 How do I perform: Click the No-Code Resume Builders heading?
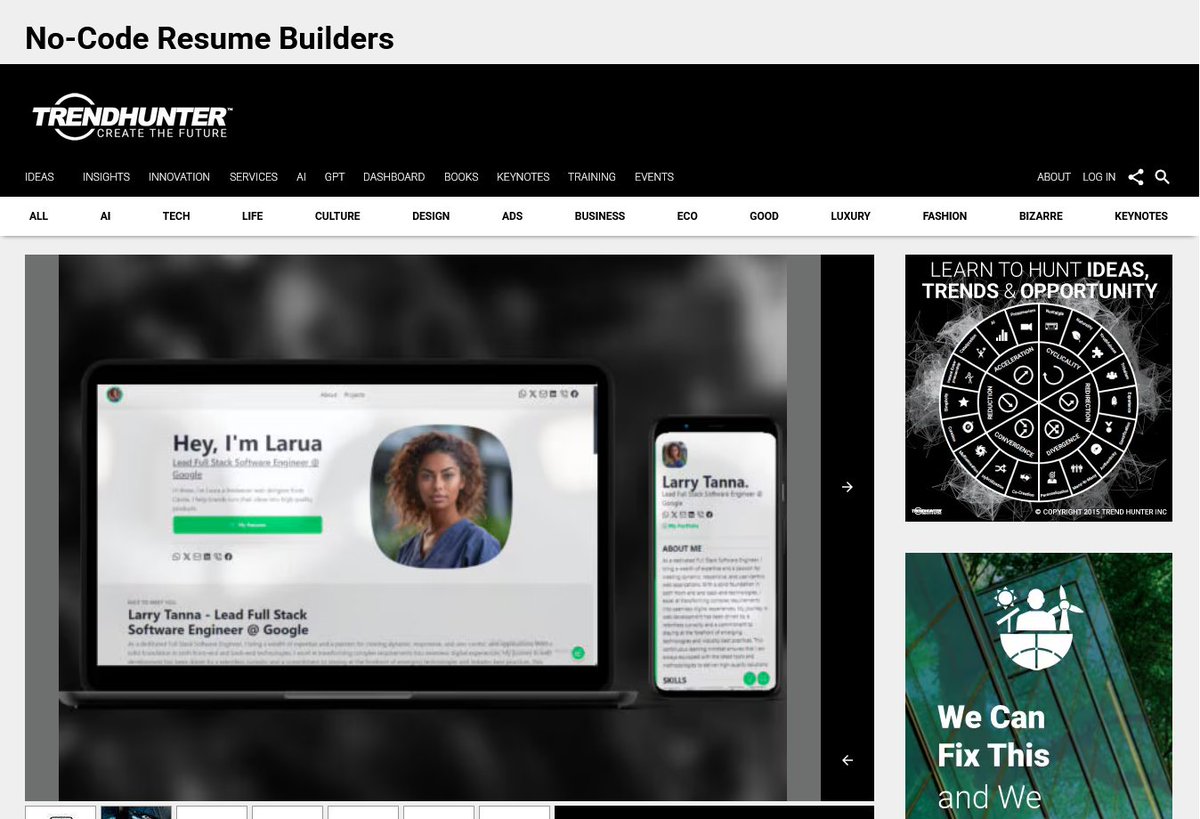pyautogui.click(x=209, y=38)
